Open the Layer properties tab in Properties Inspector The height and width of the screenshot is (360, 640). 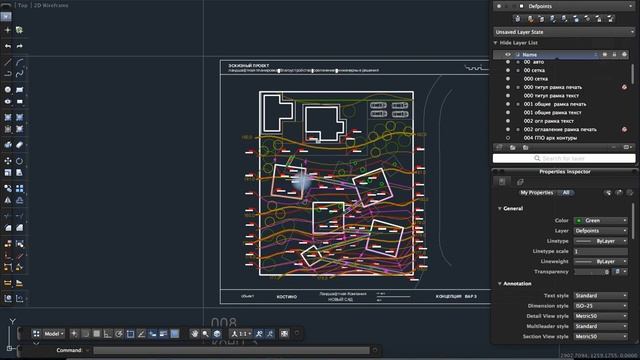point(520,182)
